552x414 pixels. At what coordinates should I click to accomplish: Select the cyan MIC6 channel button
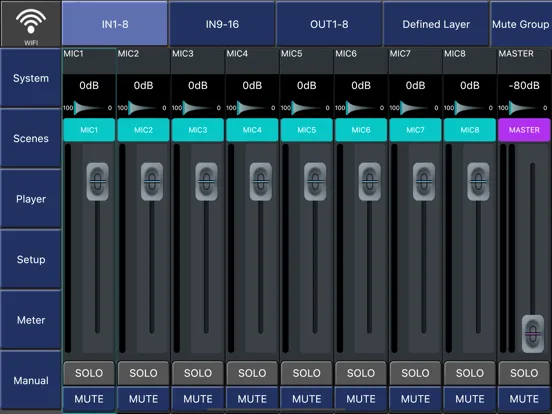[x=361, y=130]
